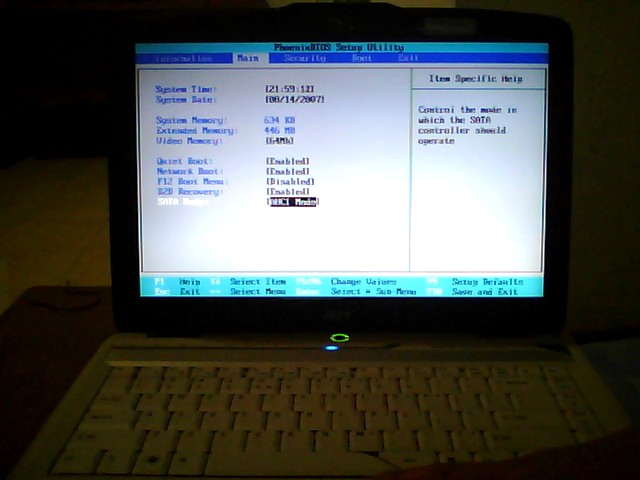Select the System Date value field
This screenshot has width=640, height=480.
coord(295,99)
